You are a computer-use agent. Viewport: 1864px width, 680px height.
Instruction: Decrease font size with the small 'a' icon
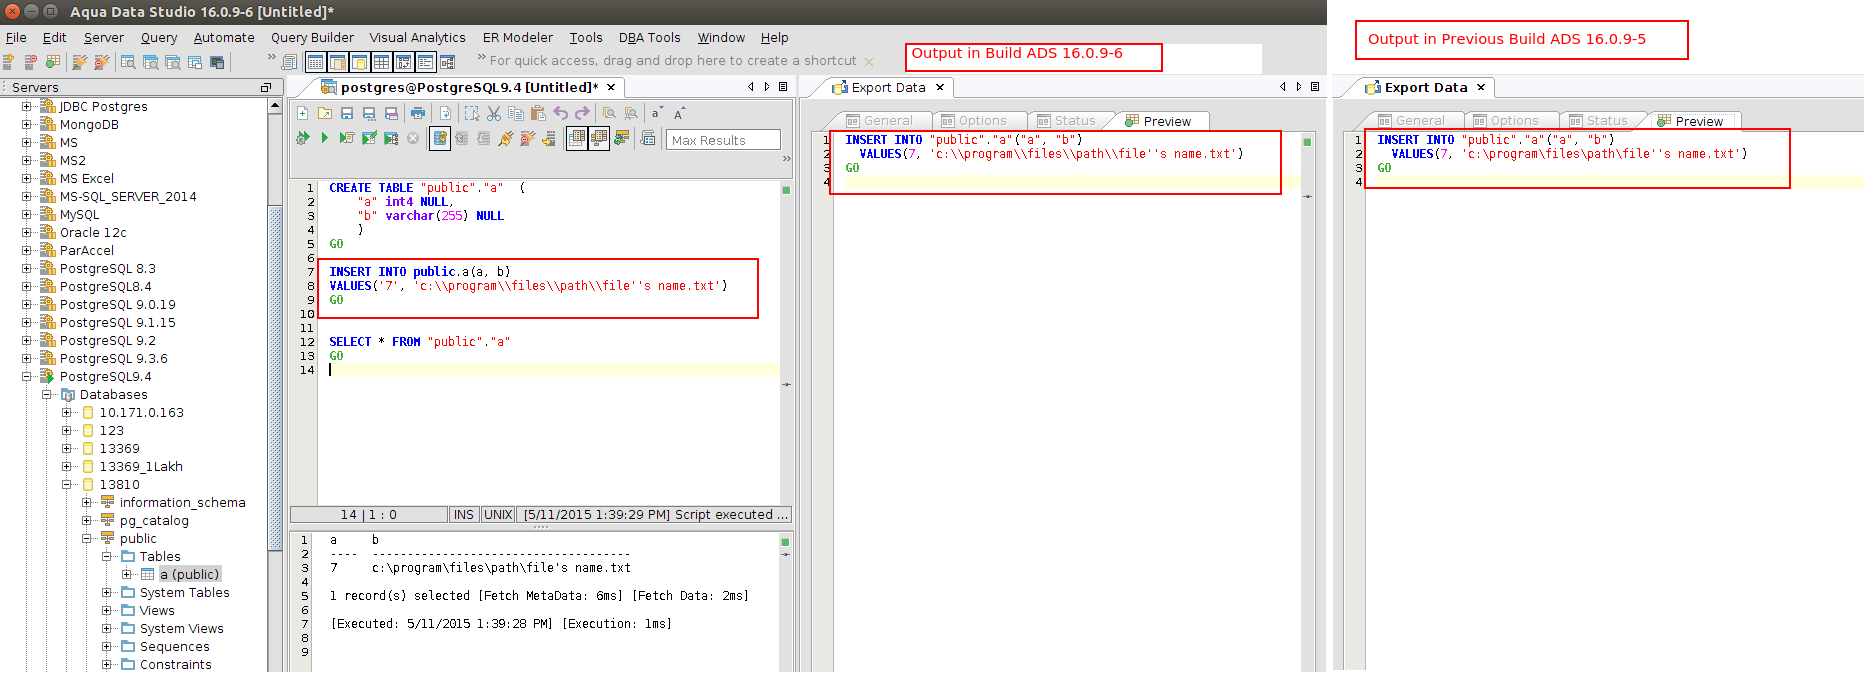tap(657, 113)
